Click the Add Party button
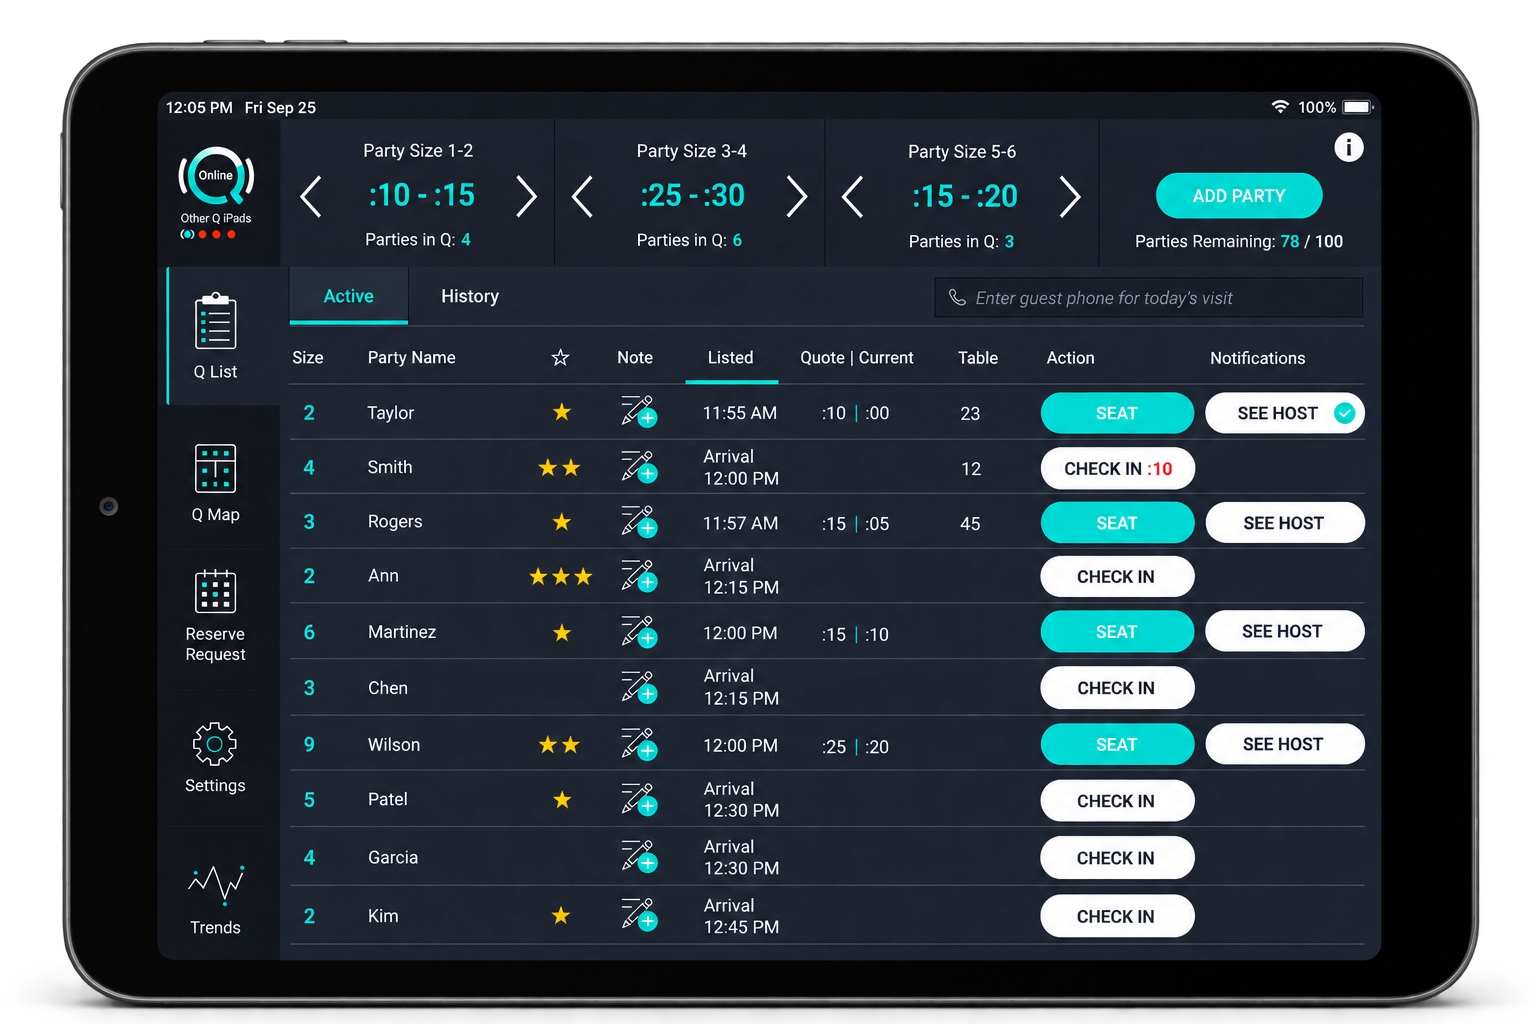This screenshot has width=1536, height=1024. [x=1239, y=196]
